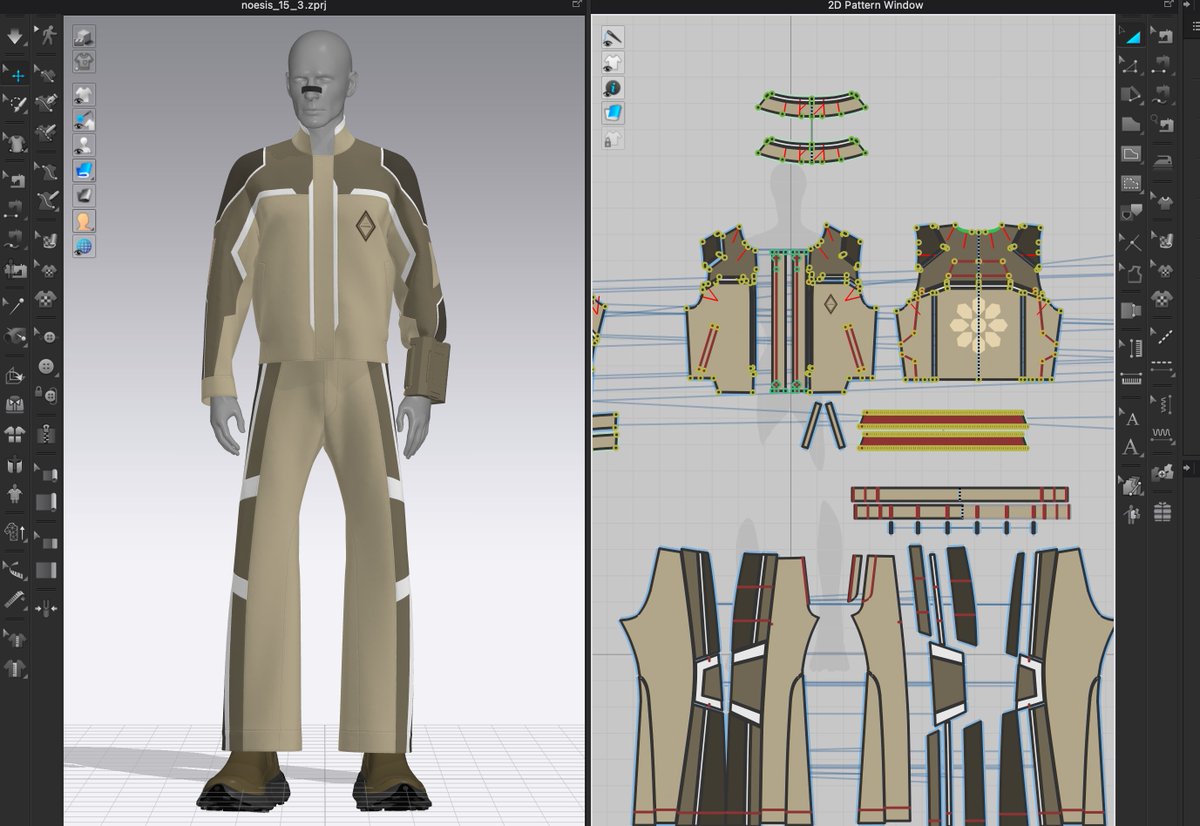
Task: Choose the small avatar figure tool on left toolbar
Action: 15,494
